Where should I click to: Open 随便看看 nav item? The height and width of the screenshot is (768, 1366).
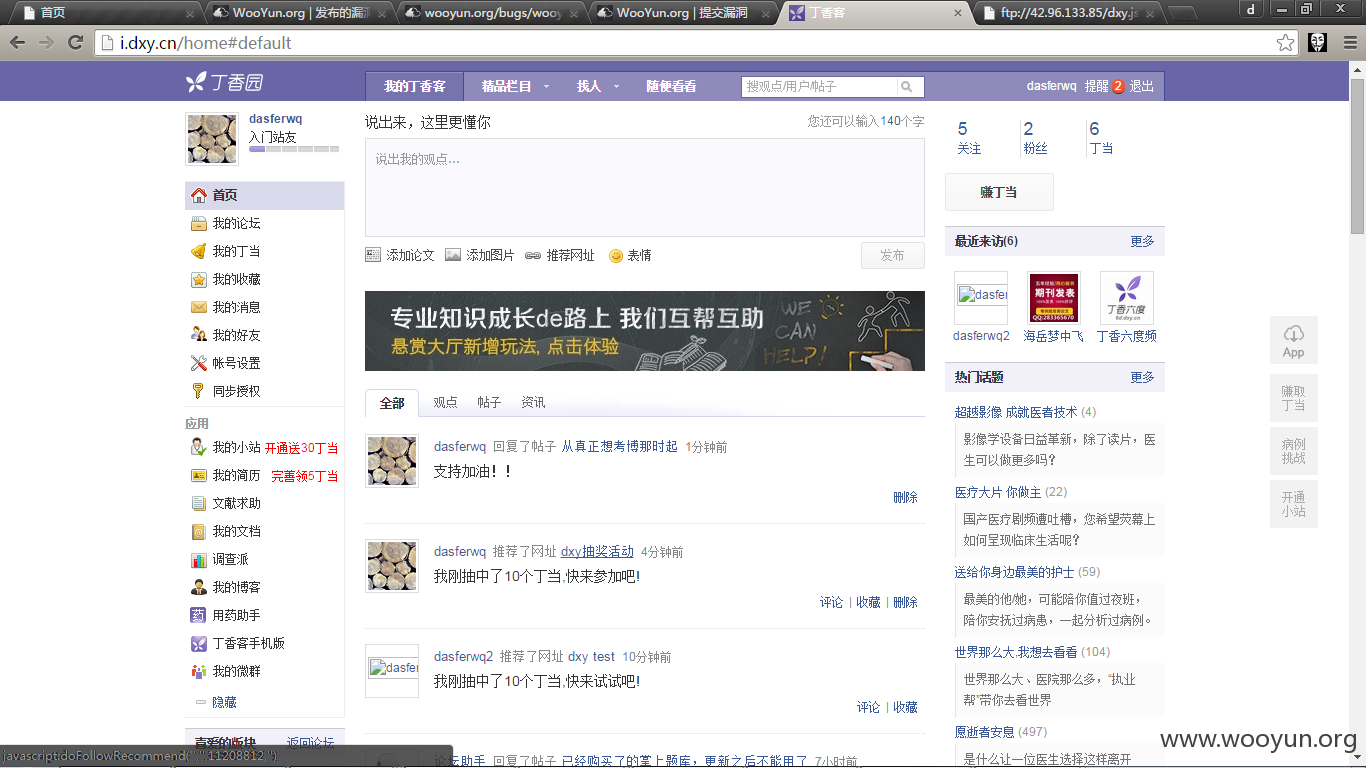[671, 86]
